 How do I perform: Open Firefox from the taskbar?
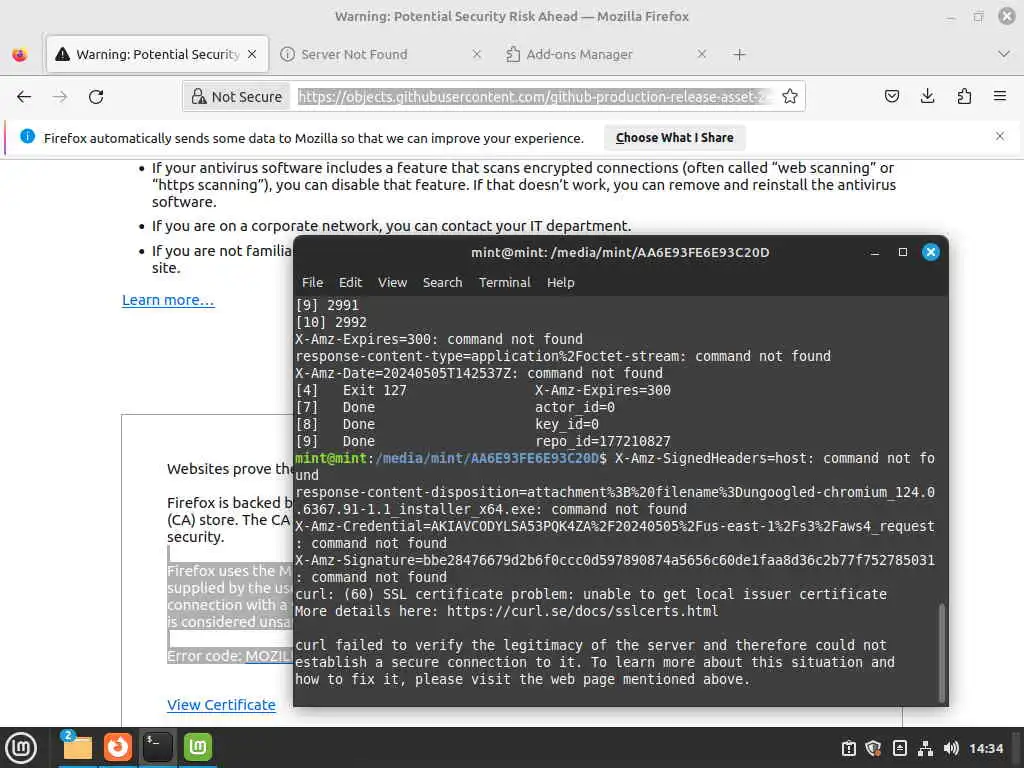pos(118,747)
